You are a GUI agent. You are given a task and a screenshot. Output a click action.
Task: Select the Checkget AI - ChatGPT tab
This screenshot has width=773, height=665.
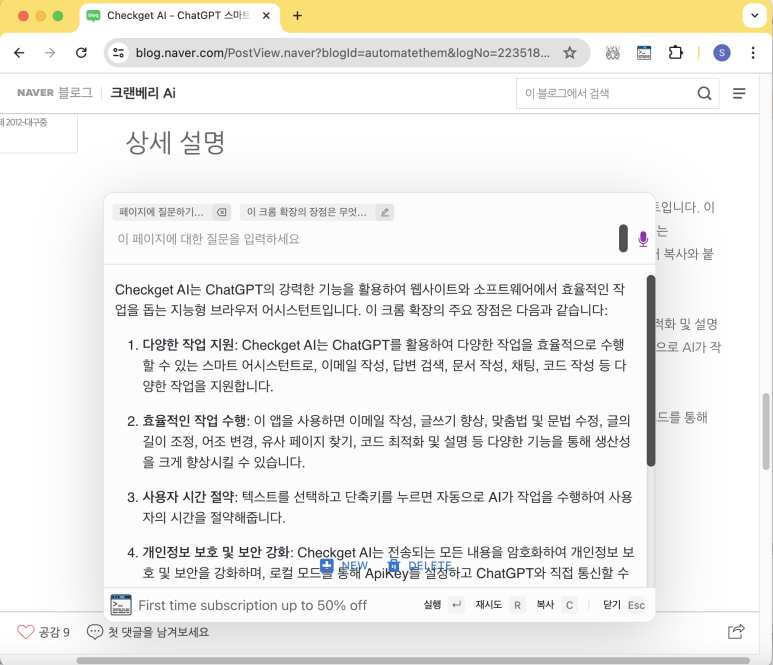(179, 16)
